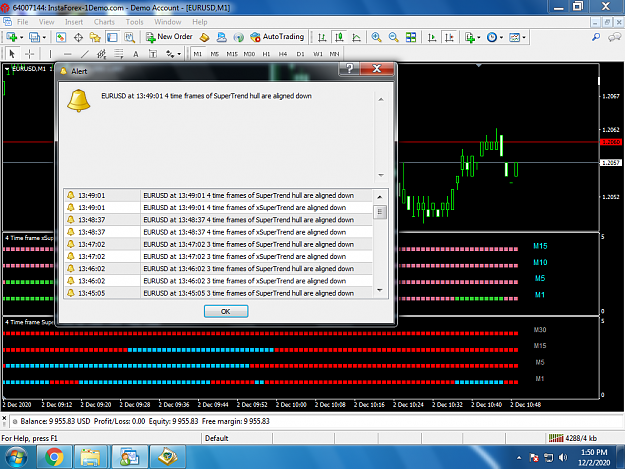Open the Profiles icon
Screen dimensions: 625x469
click(x=34, y=37)
